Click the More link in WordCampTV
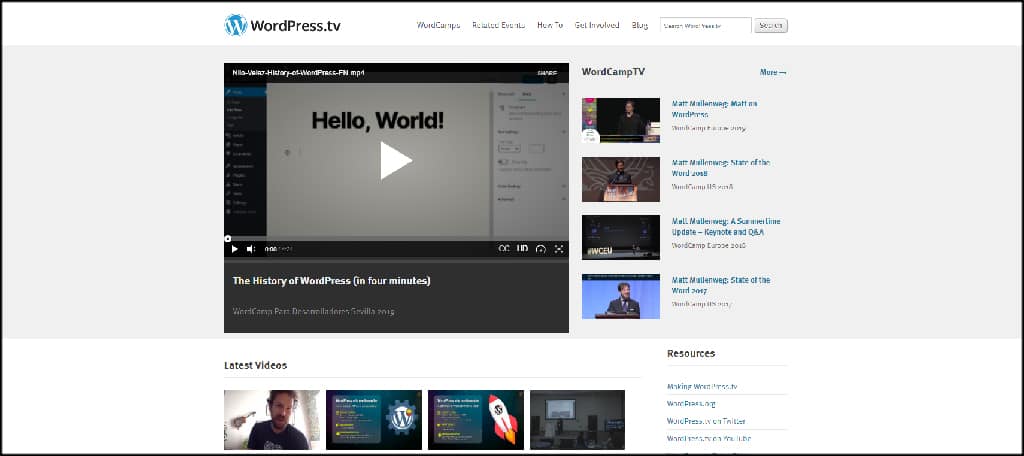The width and height of the screenshot is (1024, 456). [x=773, y=73]
